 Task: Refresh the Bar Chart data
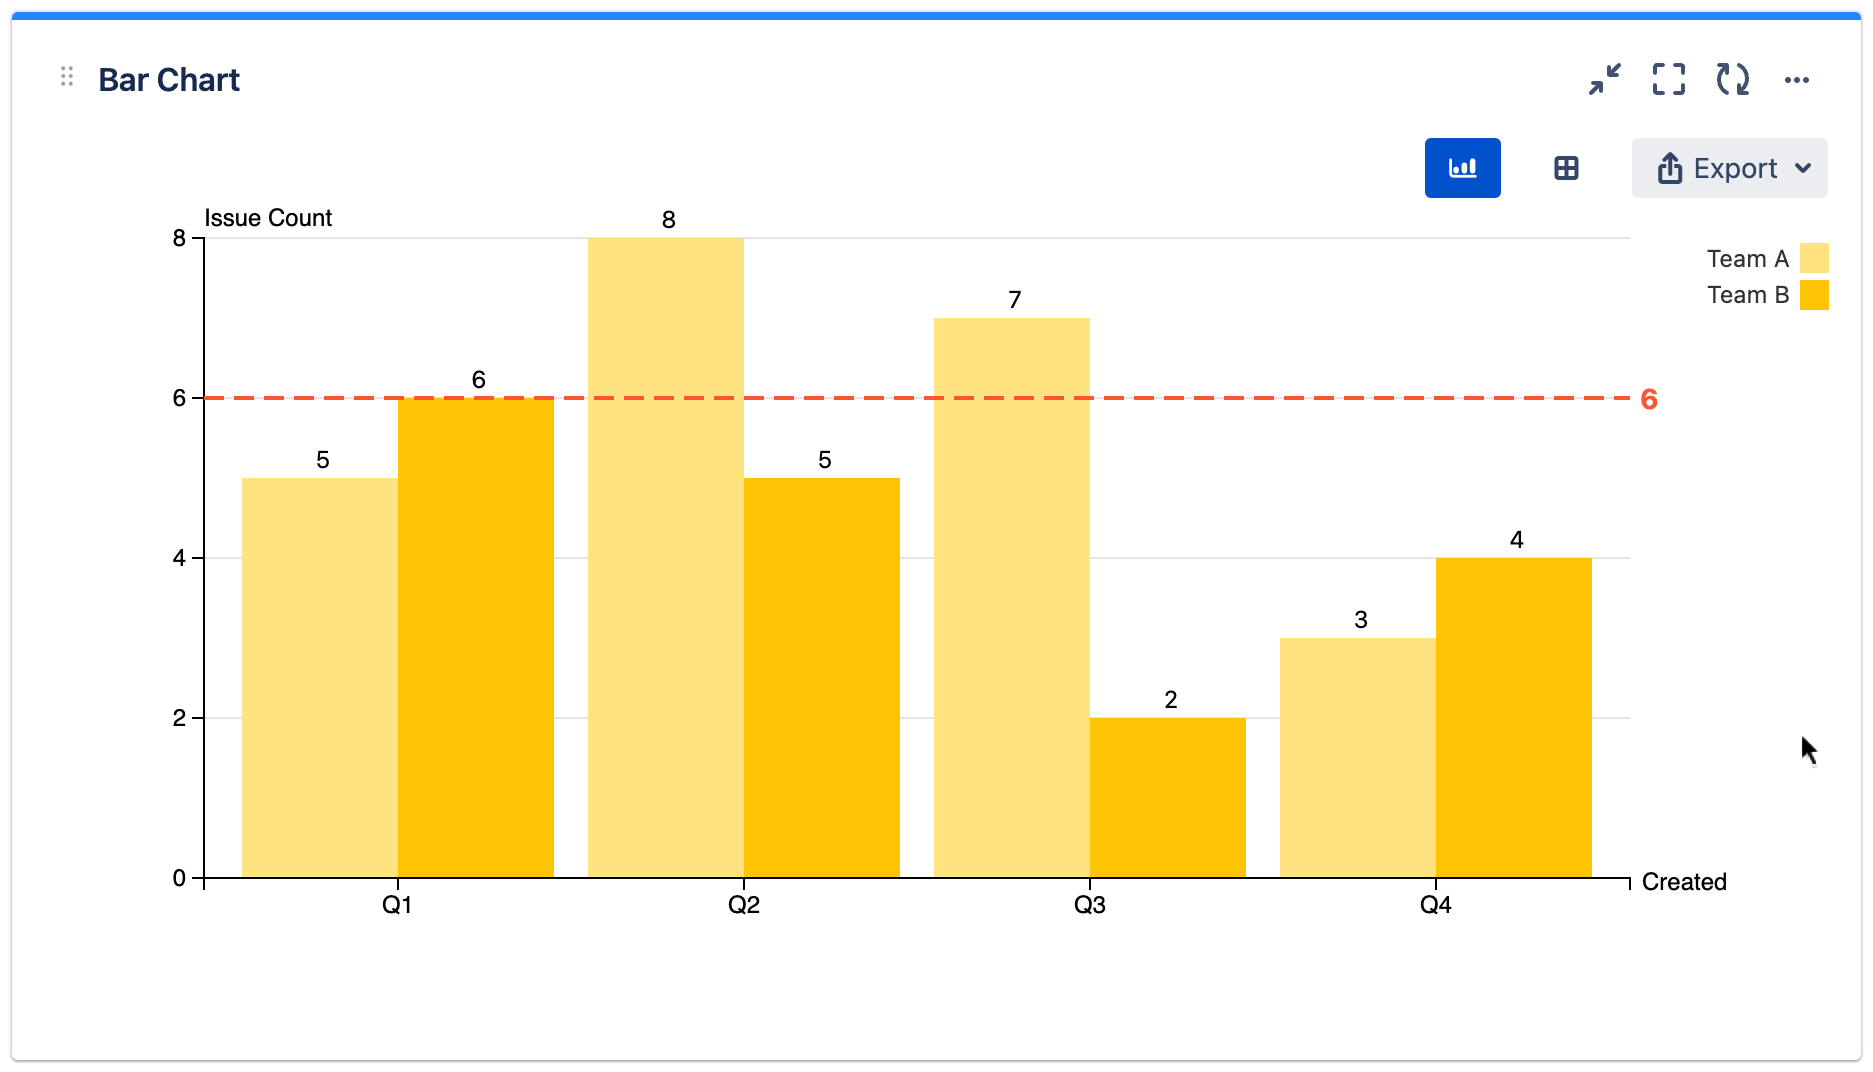[1732, 79]
